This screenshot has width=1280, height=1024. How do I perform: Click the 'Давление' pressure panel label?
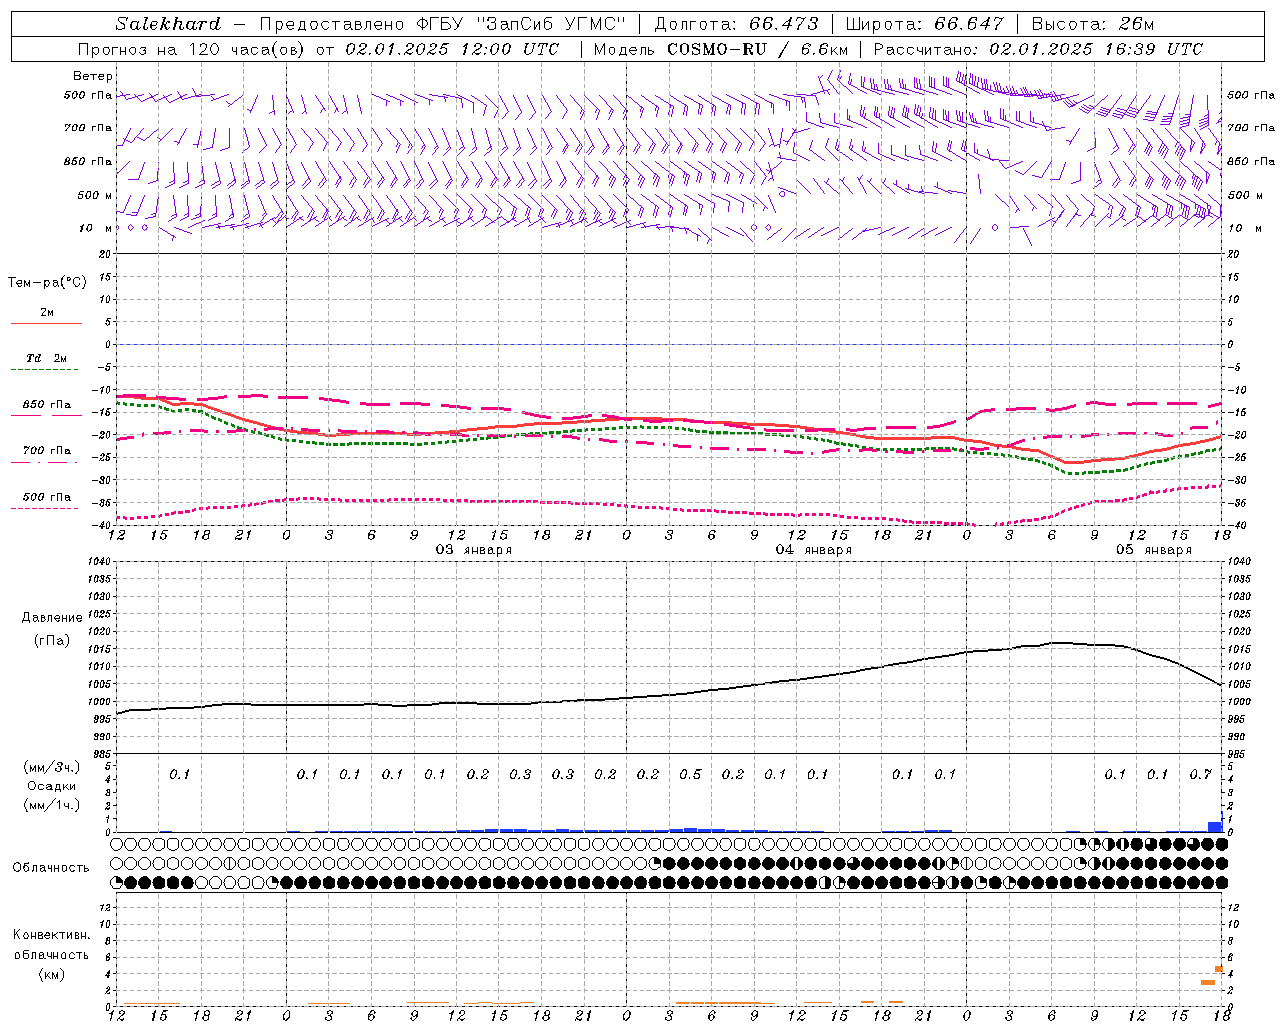52,618
